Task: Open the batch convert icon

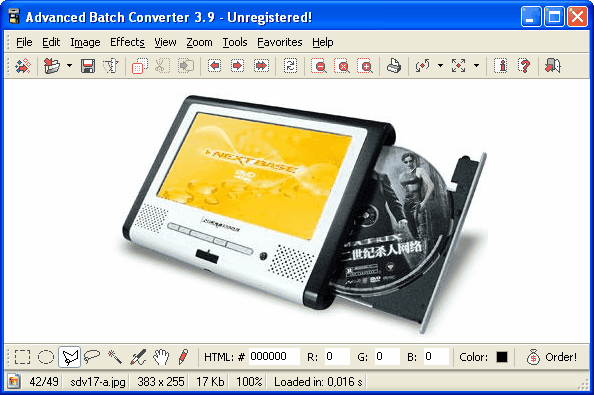Action: tap(23, 66)
